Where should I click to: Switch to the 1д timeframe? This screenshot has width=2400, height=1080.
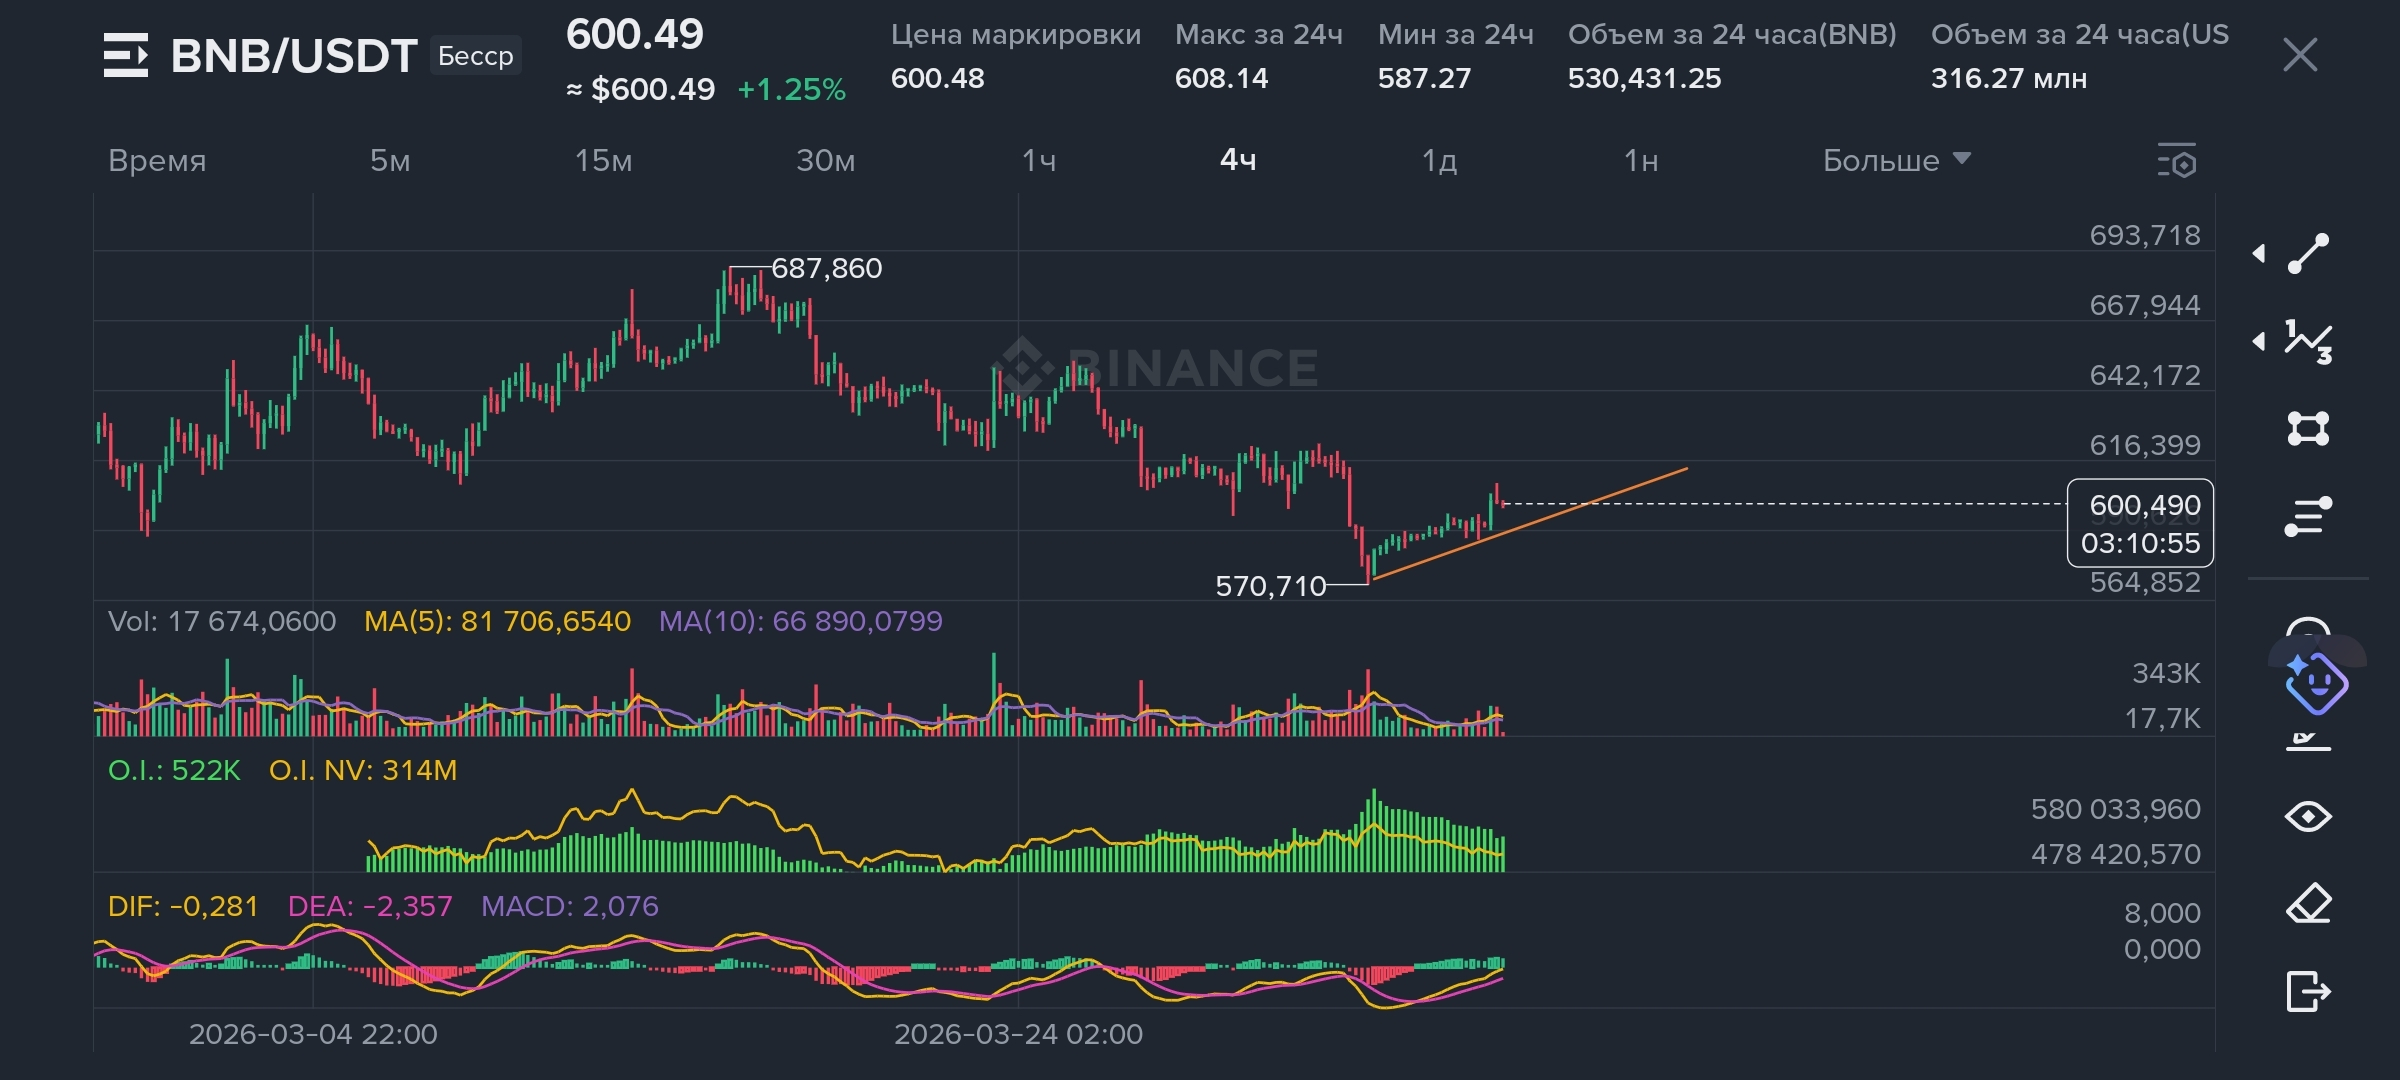click(1439, 160)
